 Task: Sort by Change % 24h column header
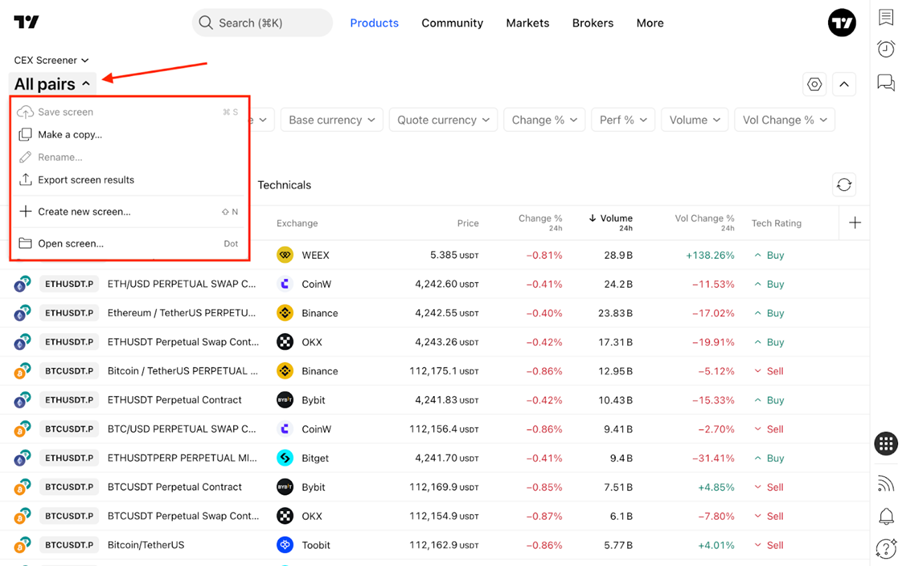point(540,223)
